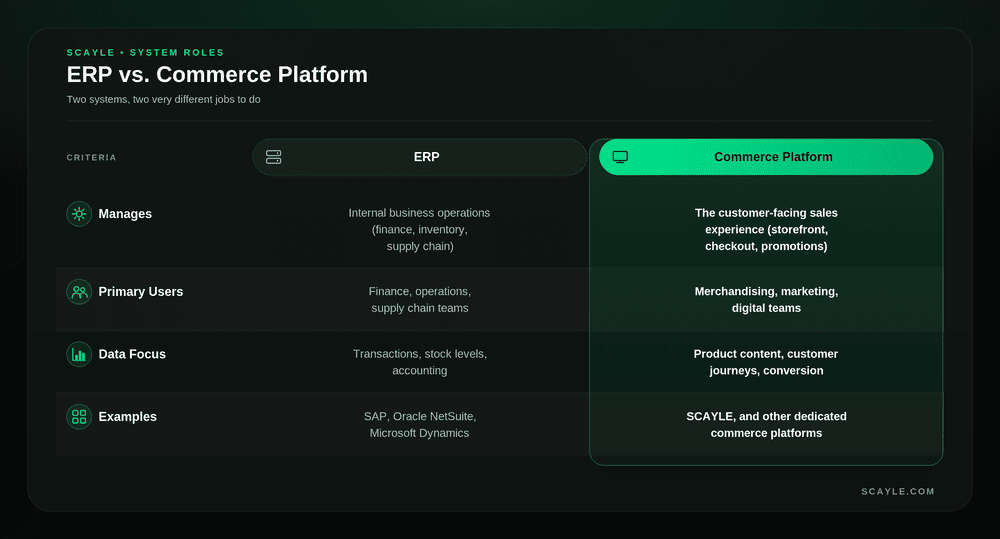Click the bar chart icon beside Data Focus
The image size is (1000, 539).
tap(79, 355)
